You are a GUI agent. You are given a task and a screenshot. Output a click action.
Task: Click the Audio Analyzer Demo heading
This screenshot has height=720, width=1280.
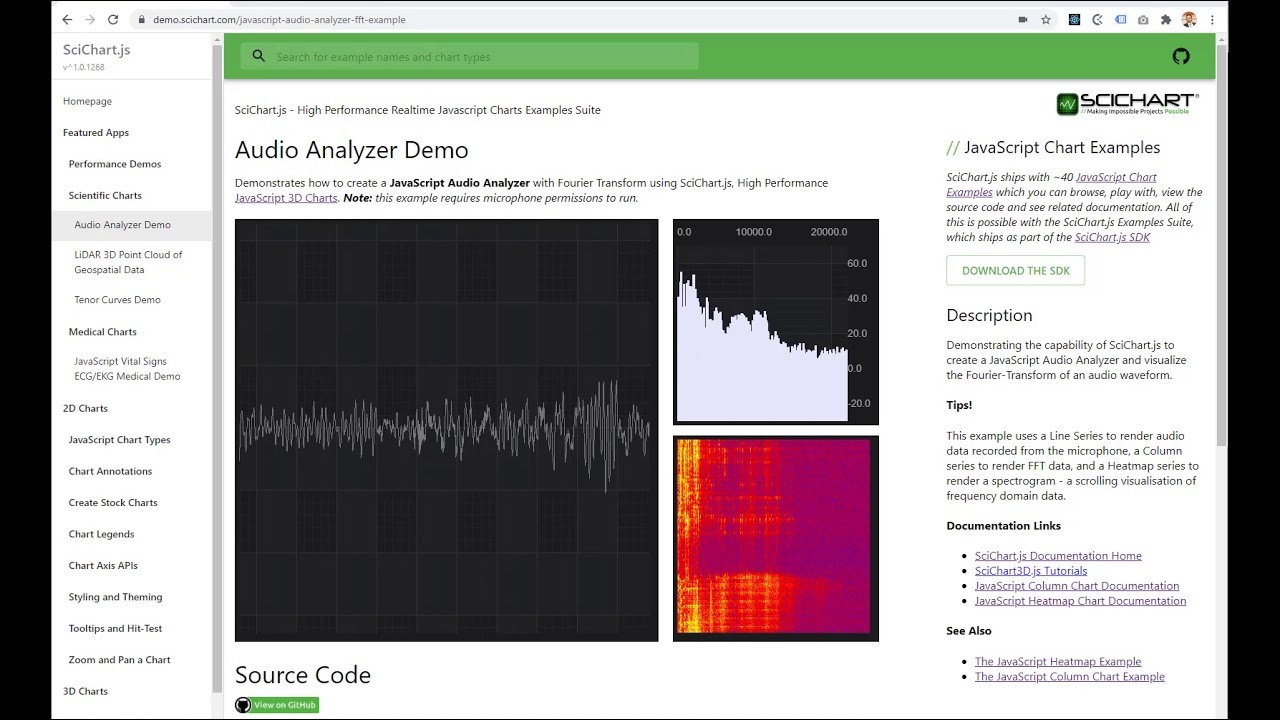(x=351, y=150)
